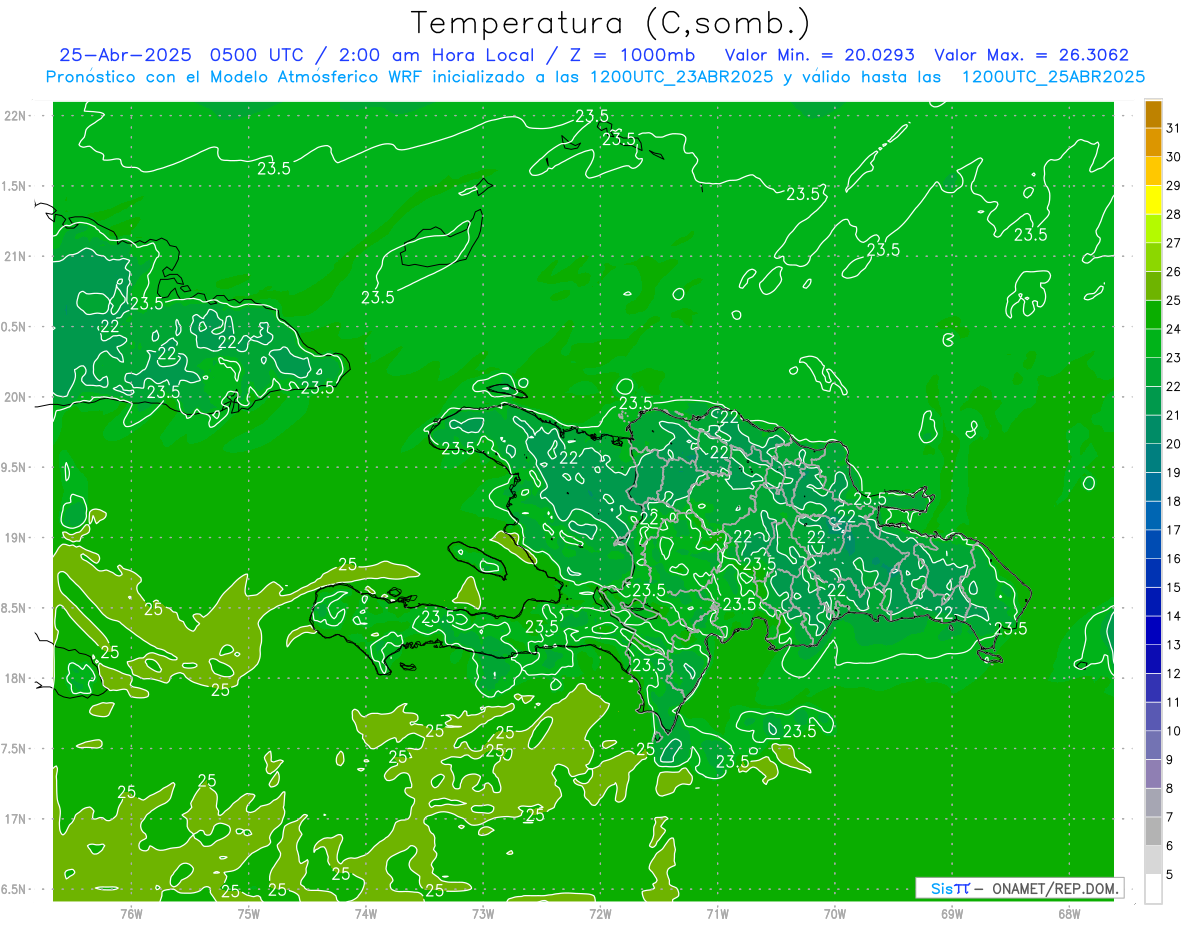Select the date text '25-Abr-2025'
Viewport: 1200px width, 927px height.
click(126, 55)
